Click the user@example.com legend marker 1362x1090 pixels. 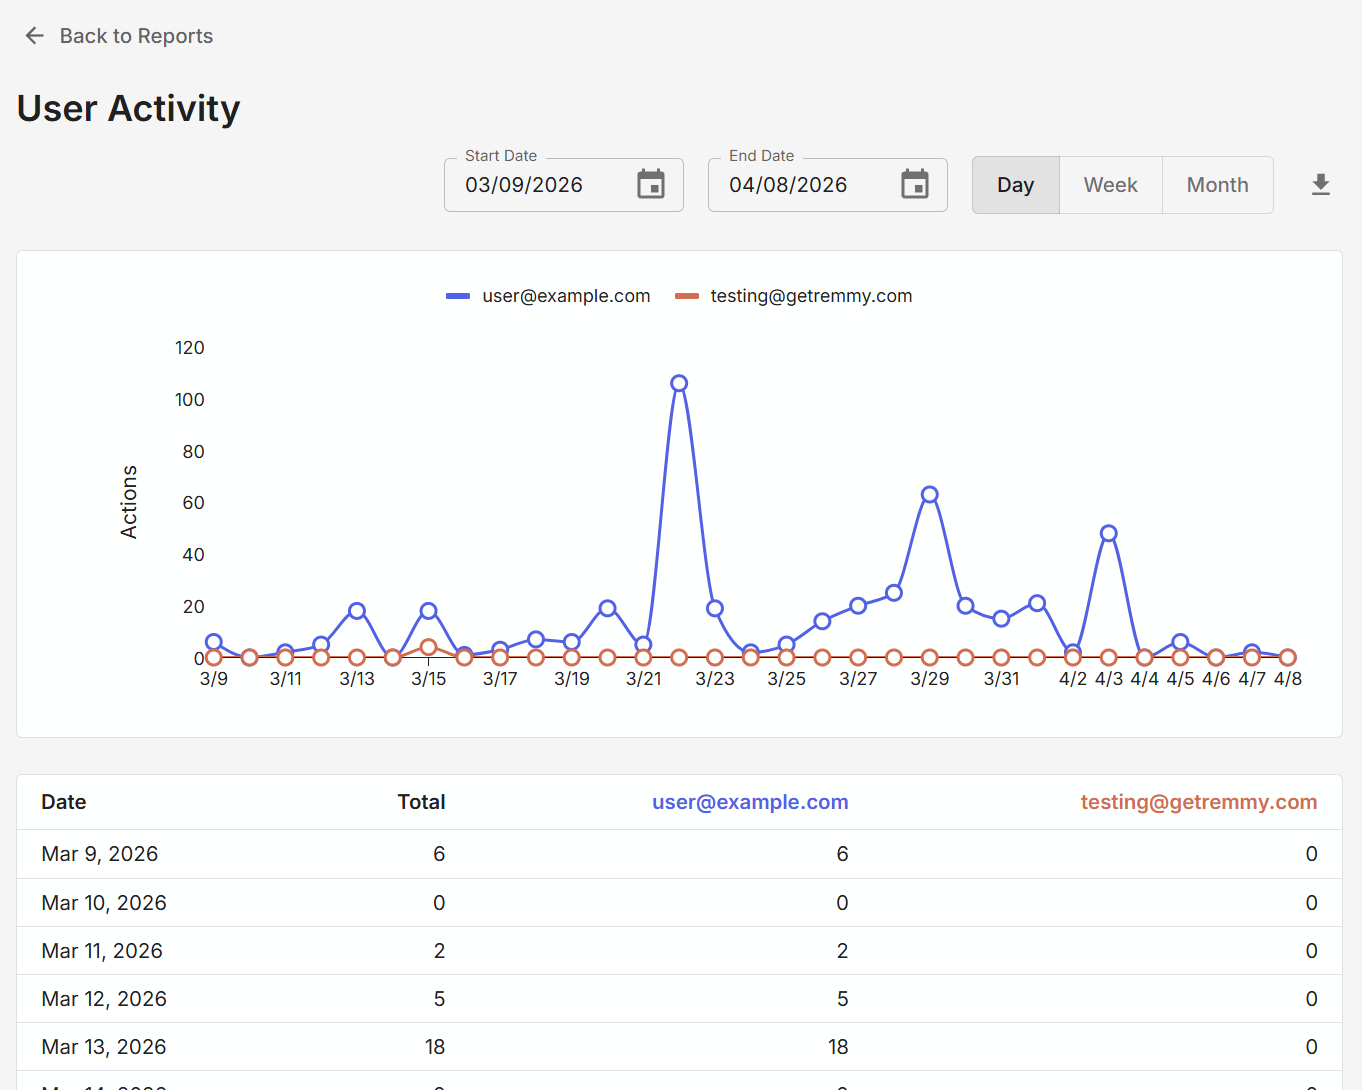click(x=457, y=295)
